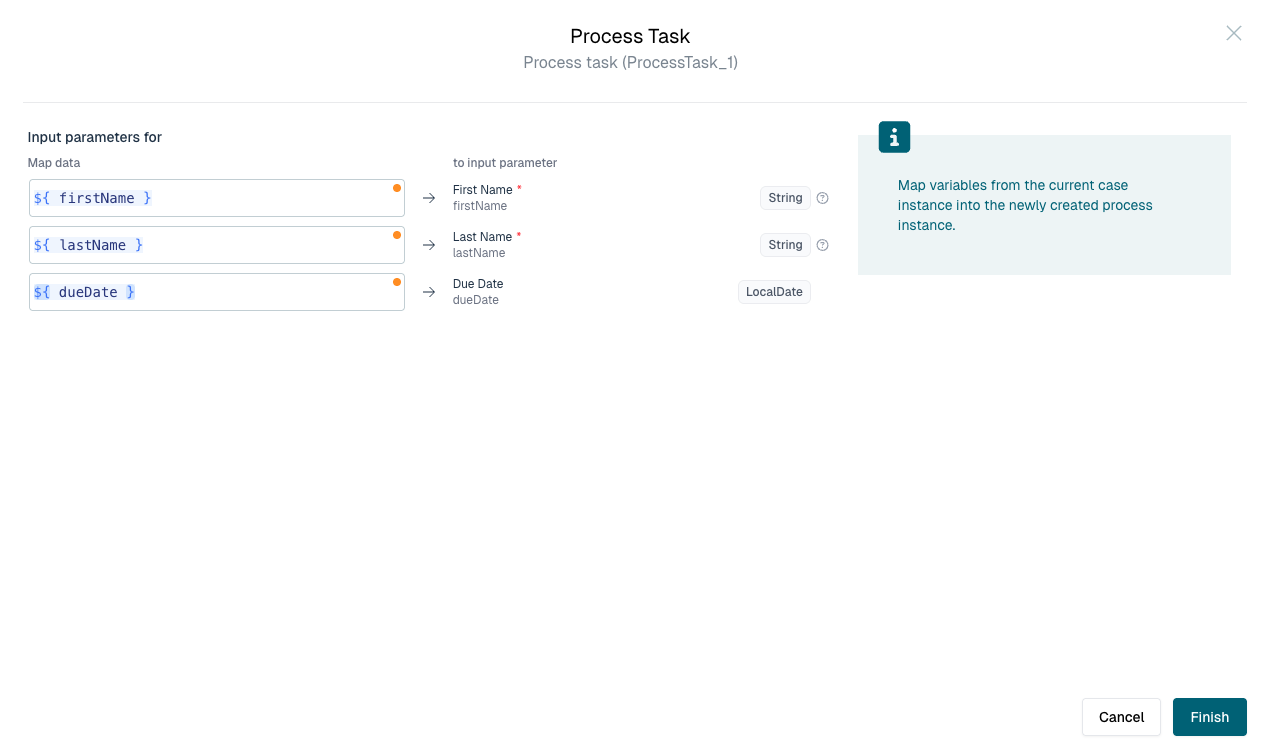Viewport: 1266px width, 754px height.
Task: Click the 'Map data' column header
Action: 54,162
